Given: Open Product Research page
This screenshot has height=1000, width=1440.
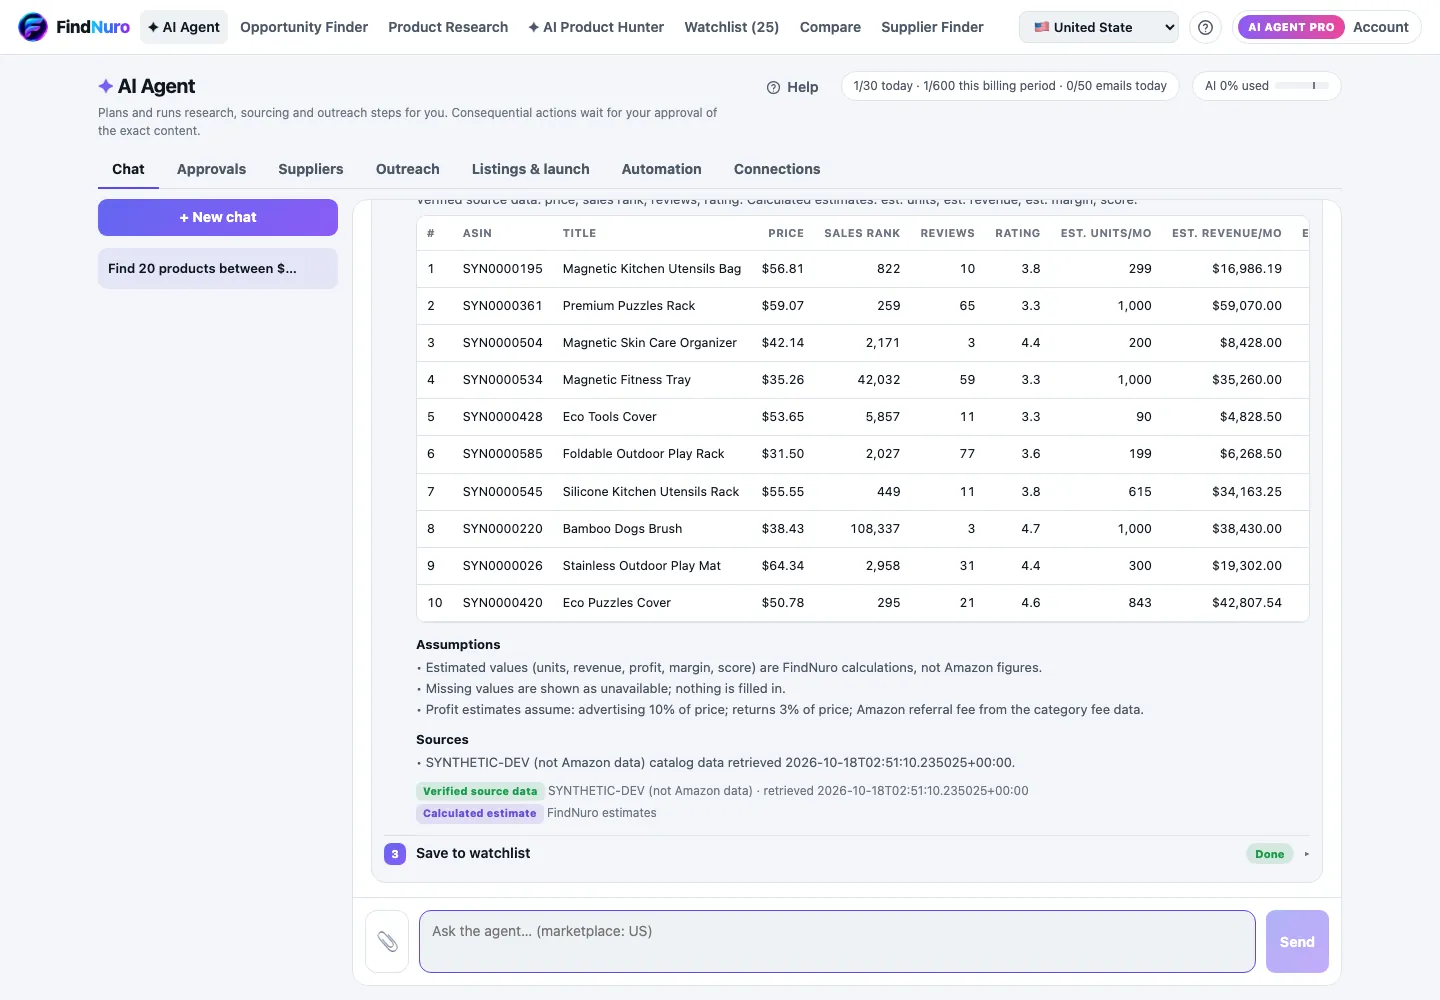Looking at the screenshot, I should click(448, 27).
